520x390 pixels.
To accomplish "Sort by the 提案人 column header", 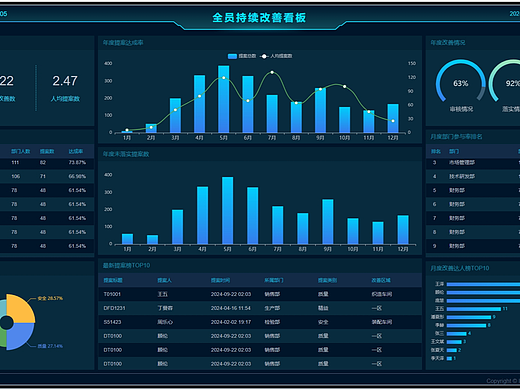I will point(164,280).
